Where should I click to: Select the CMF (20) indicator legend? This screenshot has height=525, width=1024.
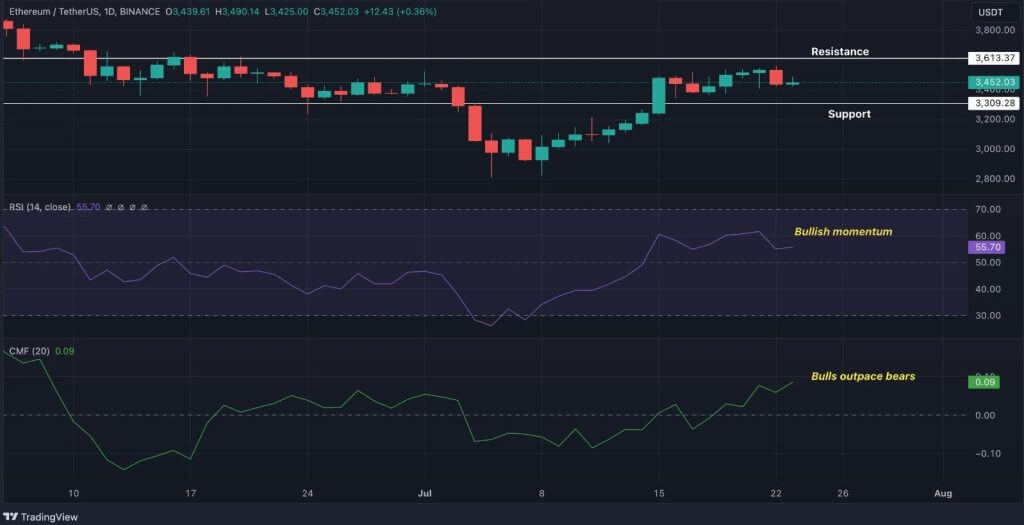tap(29, 351)
